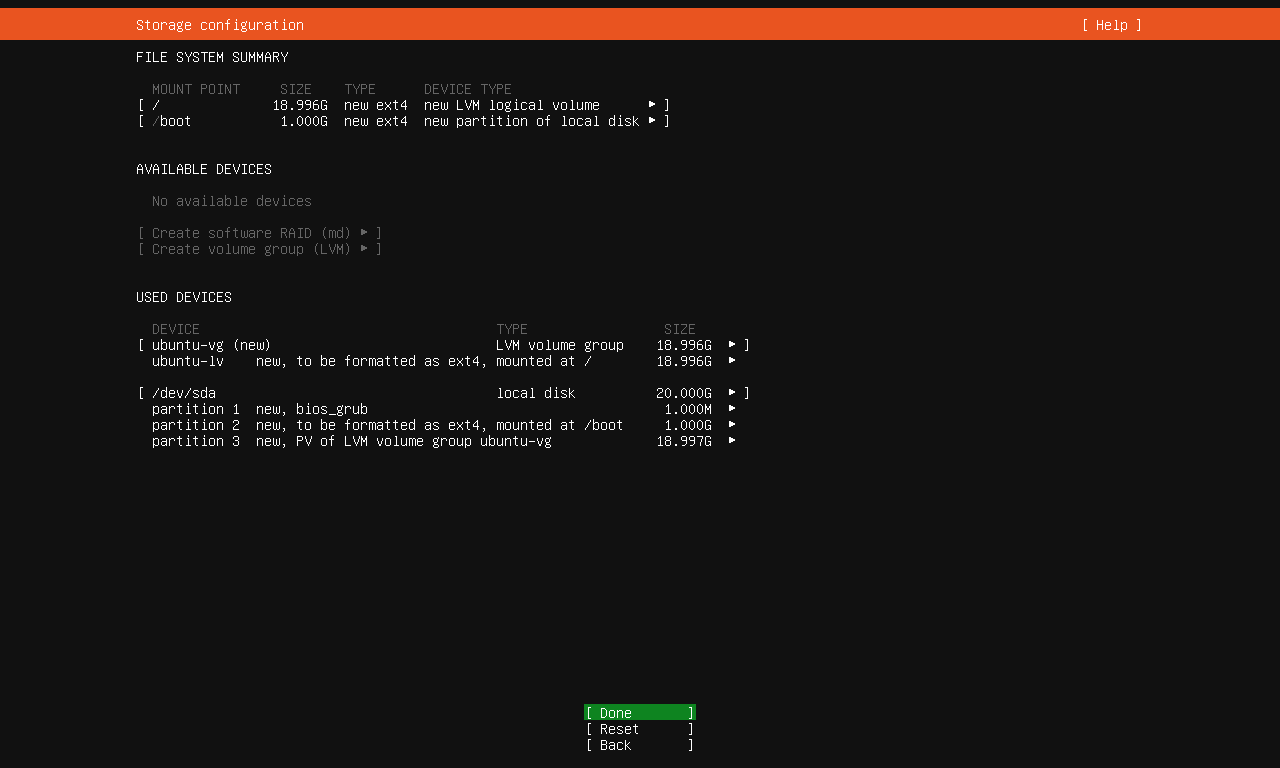Select Create volume group (LVM)
The width and height of the screenshot is (1280, 768).
click(259, 249)
